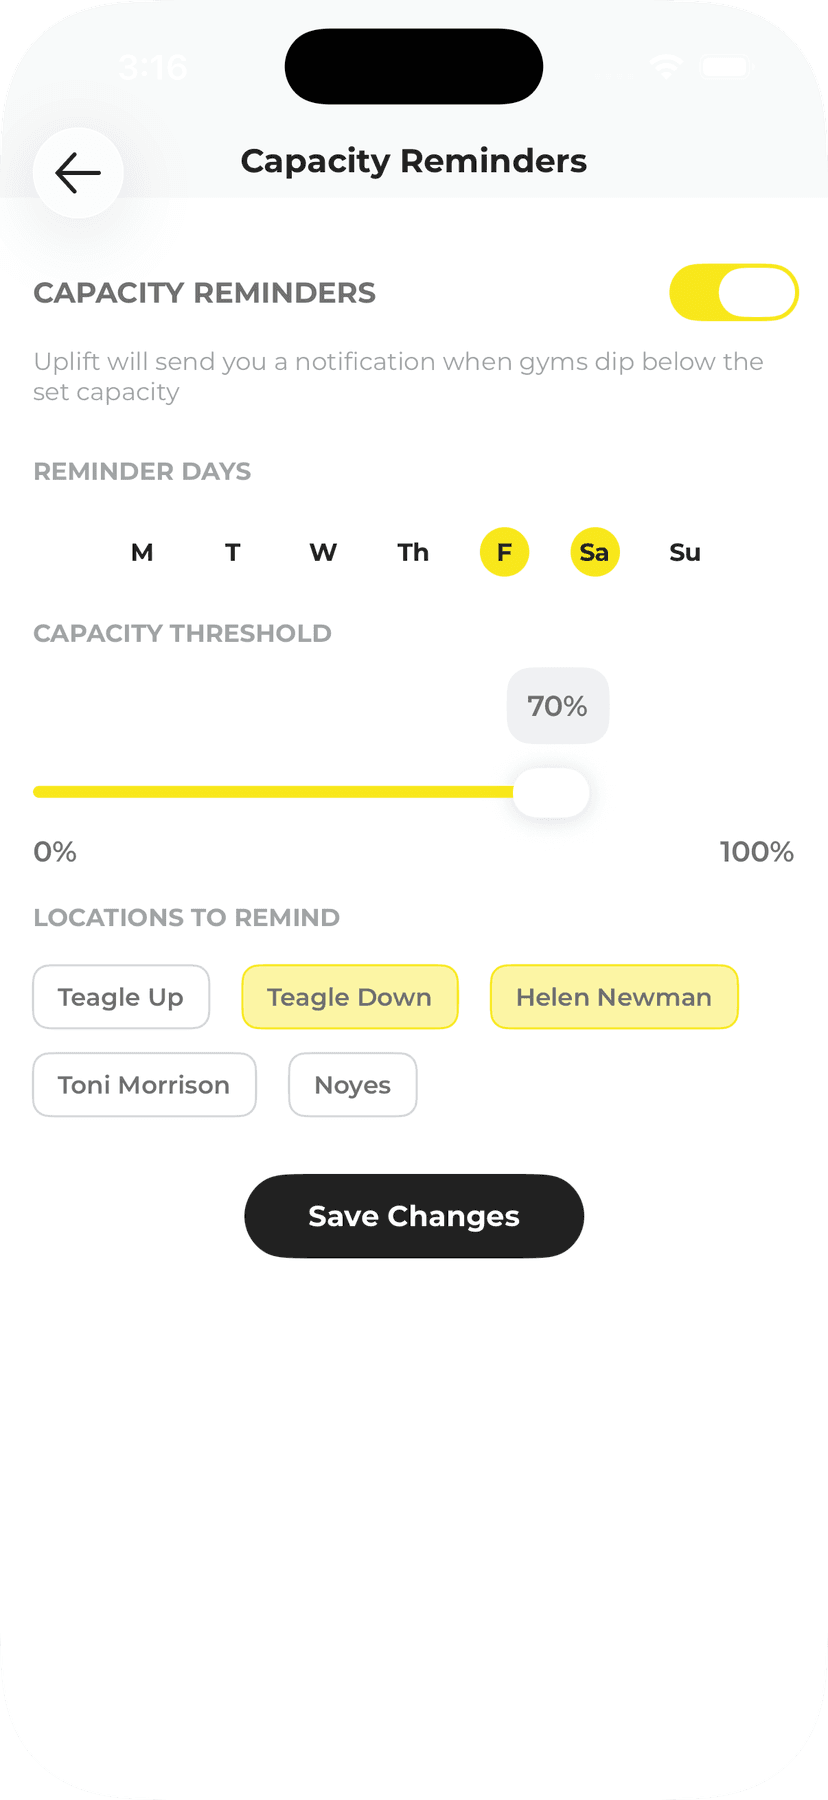The height and width of the screenshot is (1800, 828).
Task: Deselect Friday from reminder days
Action: (x=504, y=551)
